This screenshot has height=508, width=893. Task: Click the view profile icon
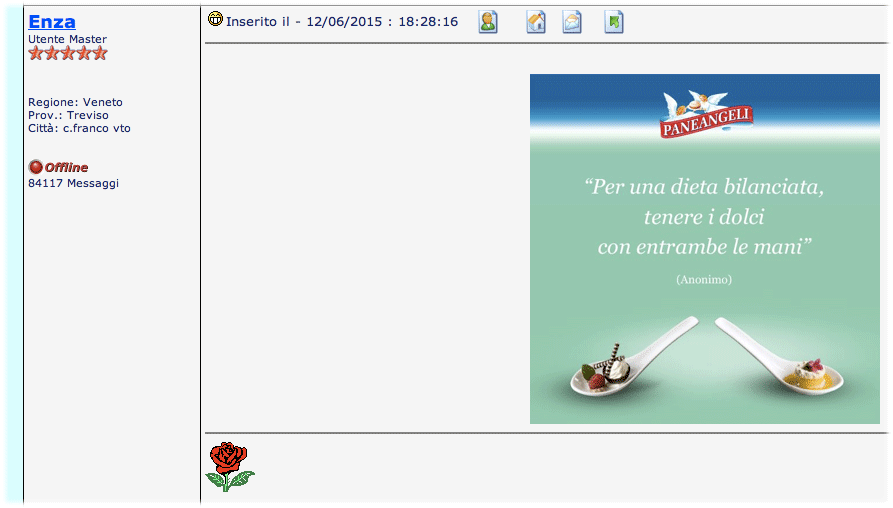488,22
